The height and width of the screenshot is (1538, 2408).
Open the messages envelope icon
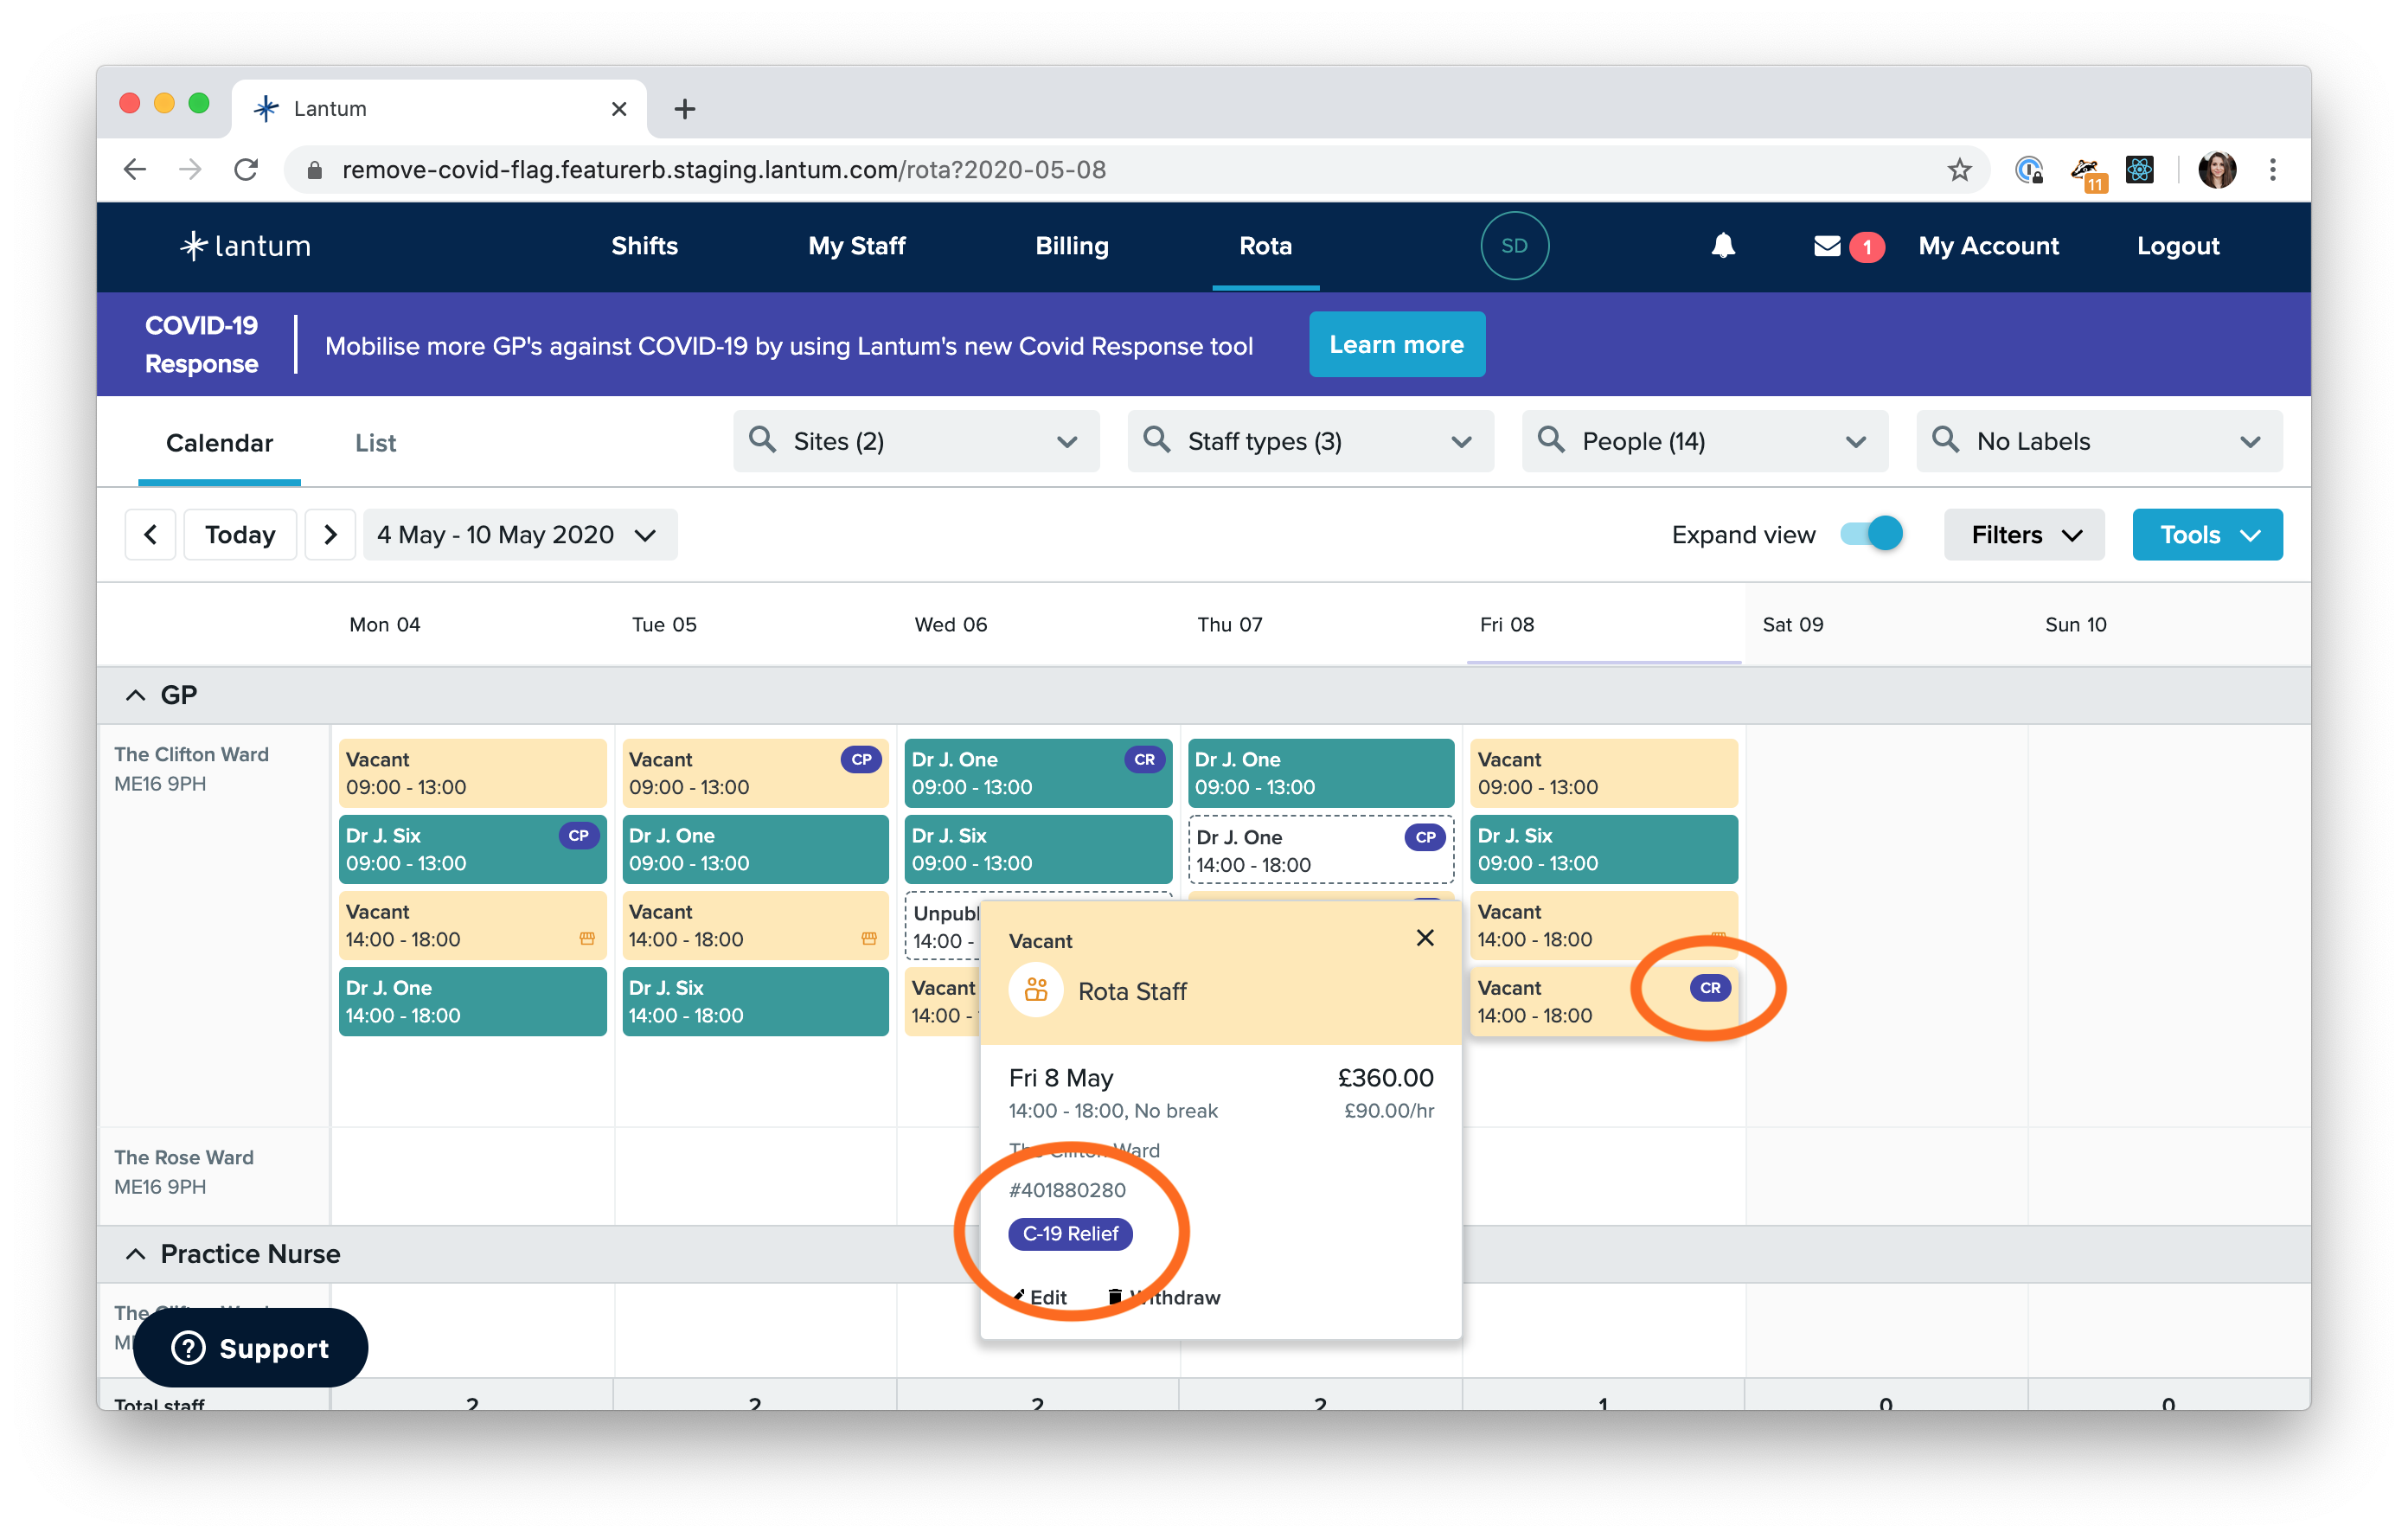point(1827,246)
